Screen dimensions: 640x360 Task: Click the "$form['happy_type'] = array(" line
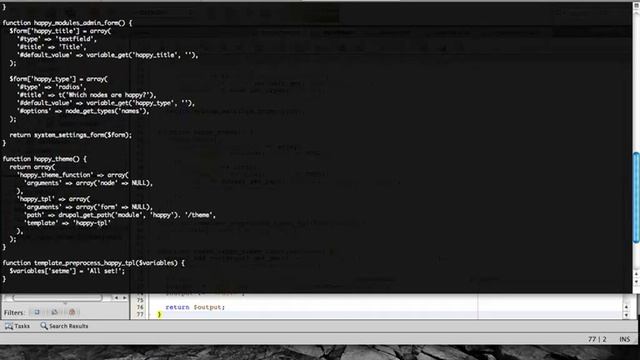tap(58, 79)
